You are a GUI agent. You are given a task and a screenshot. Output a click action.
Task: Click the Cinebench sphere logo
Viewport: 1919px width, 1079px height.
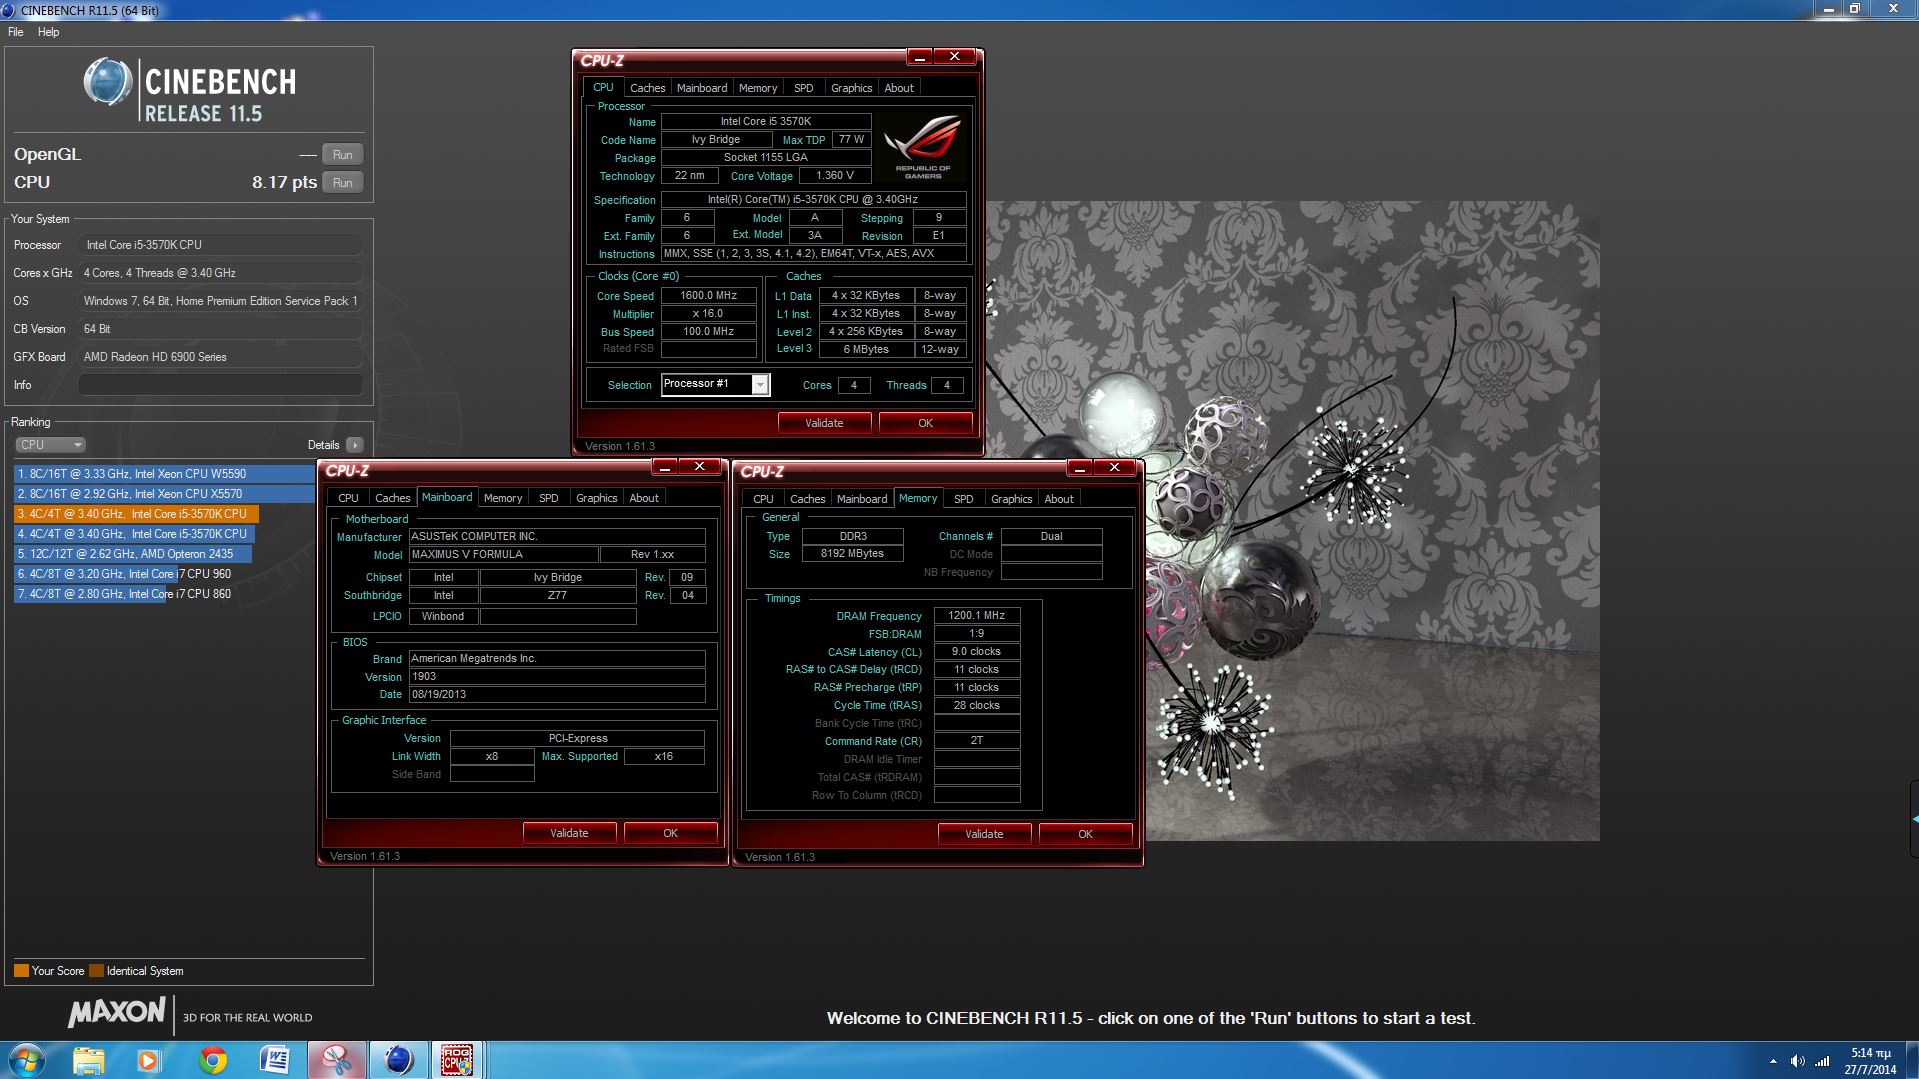pos(108,82)
